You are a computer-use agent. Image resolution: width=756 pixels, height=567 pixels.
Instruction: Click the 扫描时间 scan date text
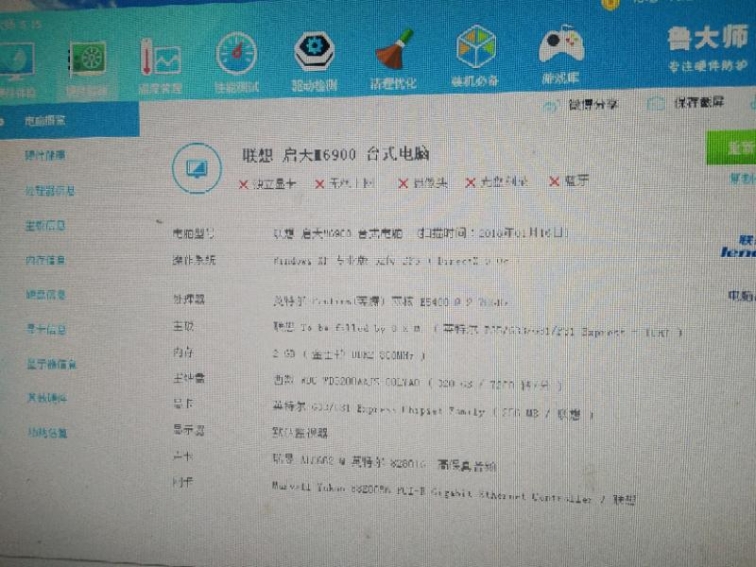(x=493, y=233)
